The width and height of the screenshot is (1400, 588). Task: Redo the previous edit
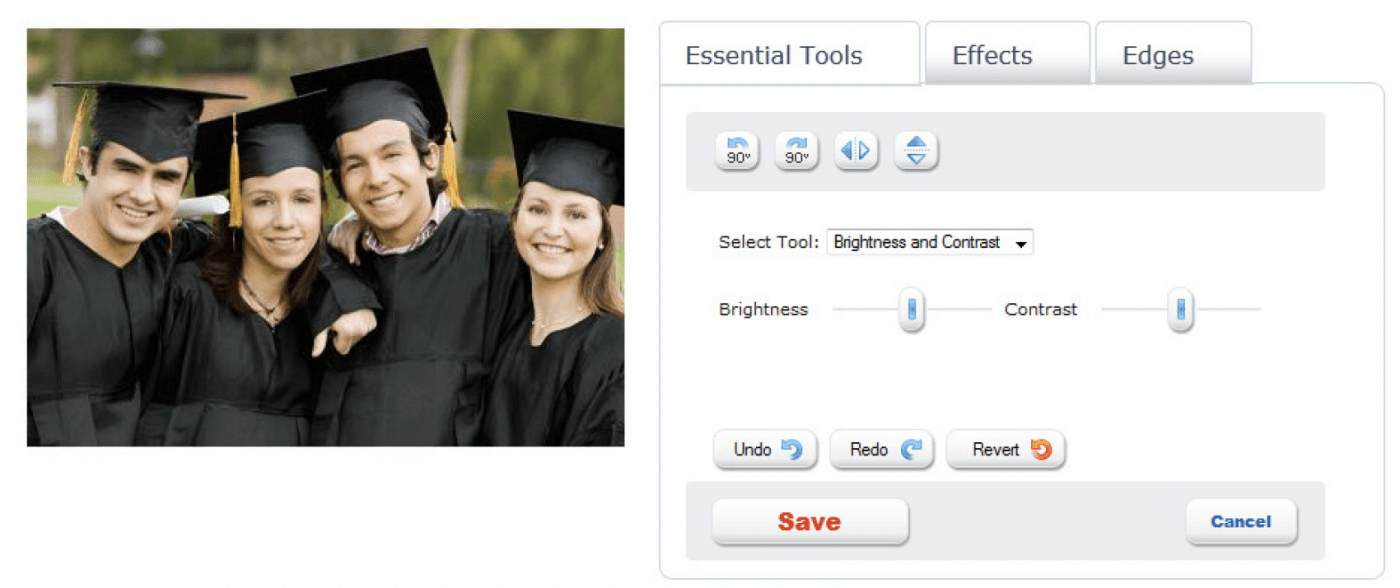(x=881, y=450)
